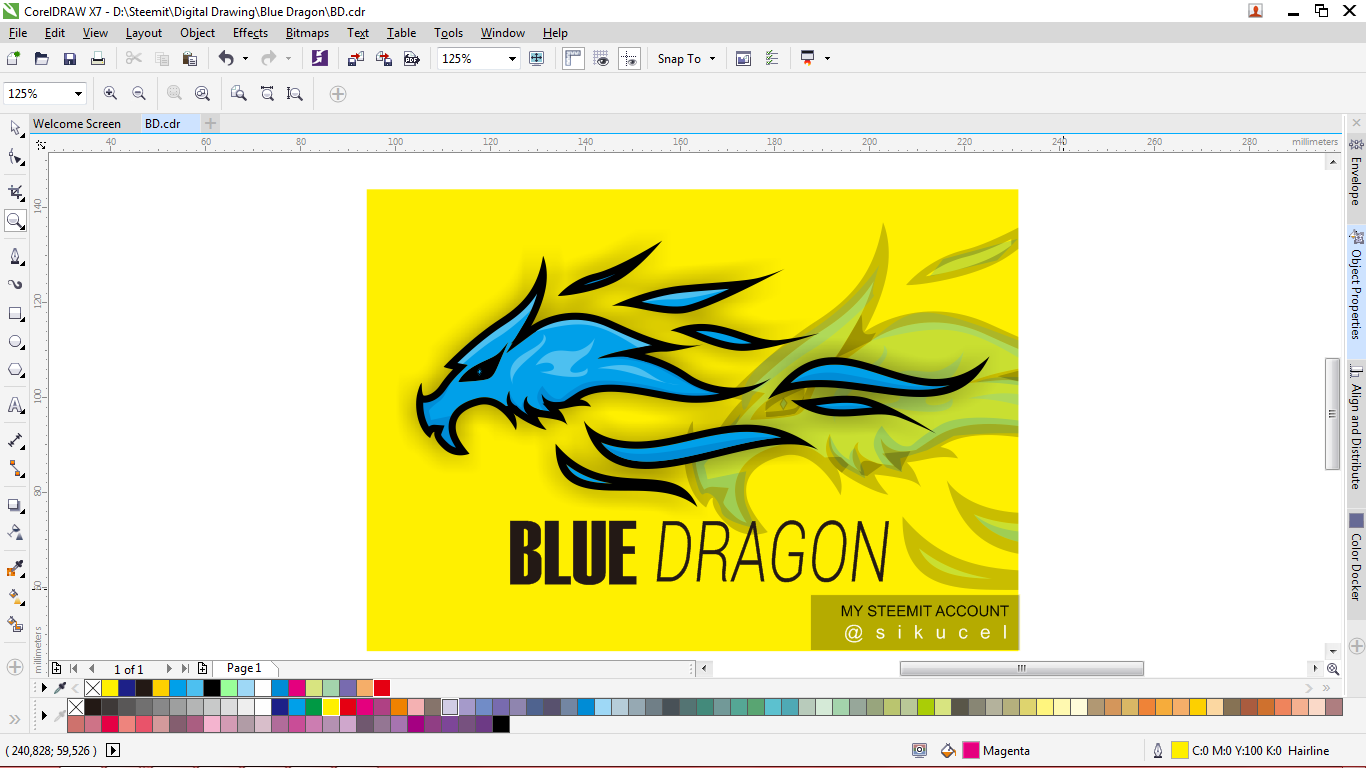This screenshot has width=1366, height=768.
Task: Create a new document with the New icon
Action: click(x=14, y=59)
